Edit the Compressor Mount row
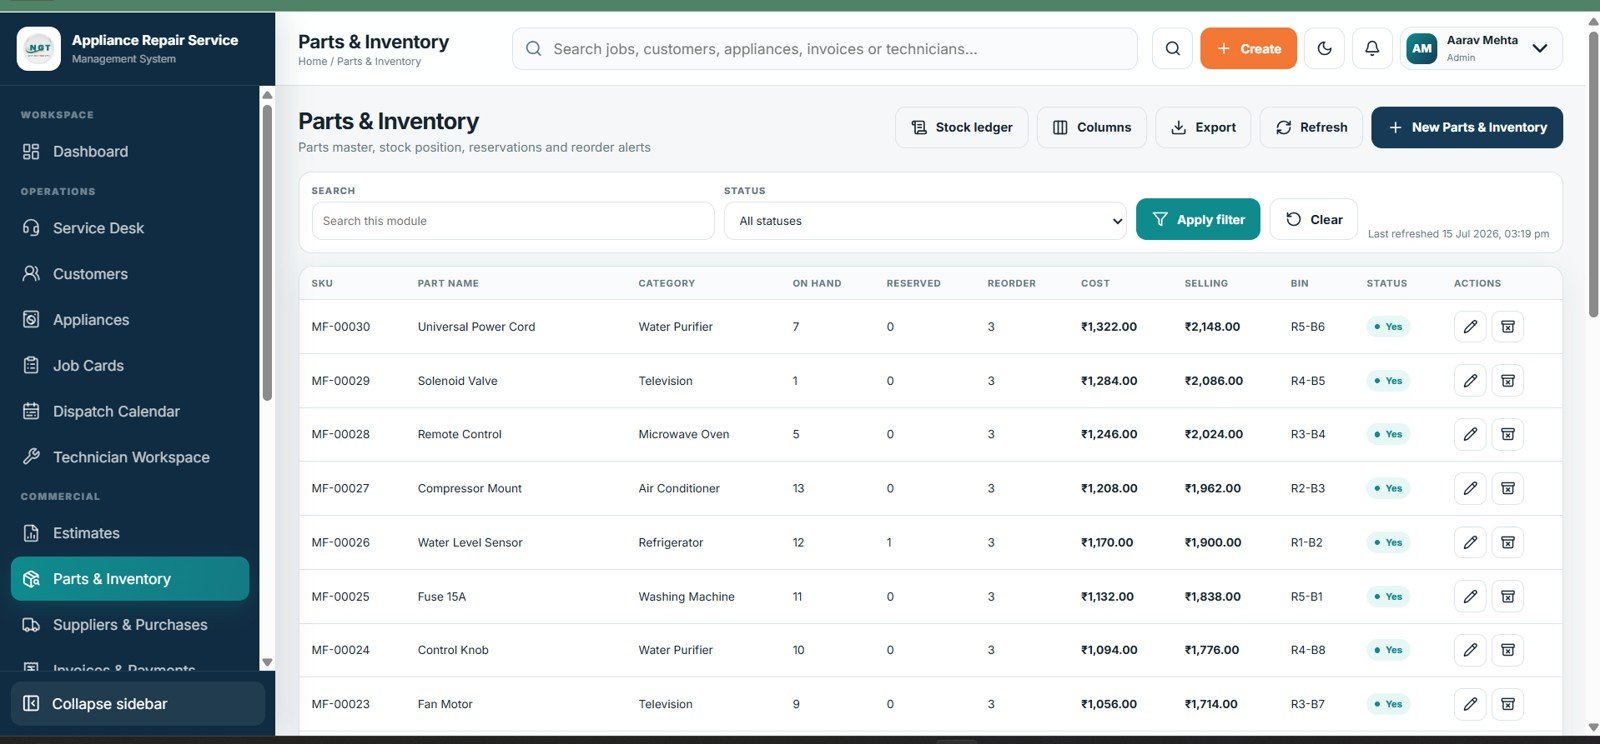The height and width of the screenshot is (744, 1600). 1470,488
